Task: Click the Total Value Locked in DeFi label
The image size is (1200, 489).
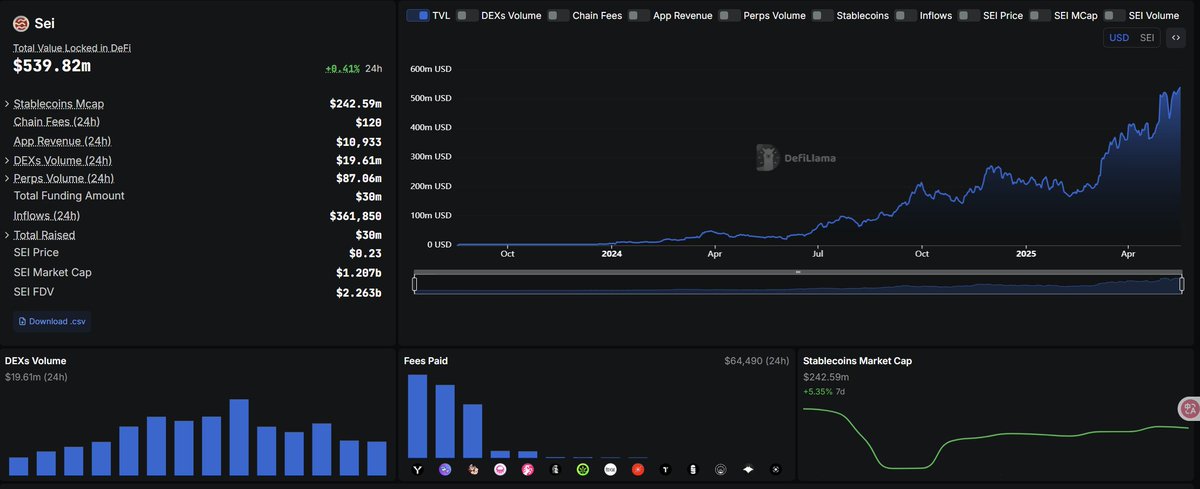Action: tap(72, 48)
